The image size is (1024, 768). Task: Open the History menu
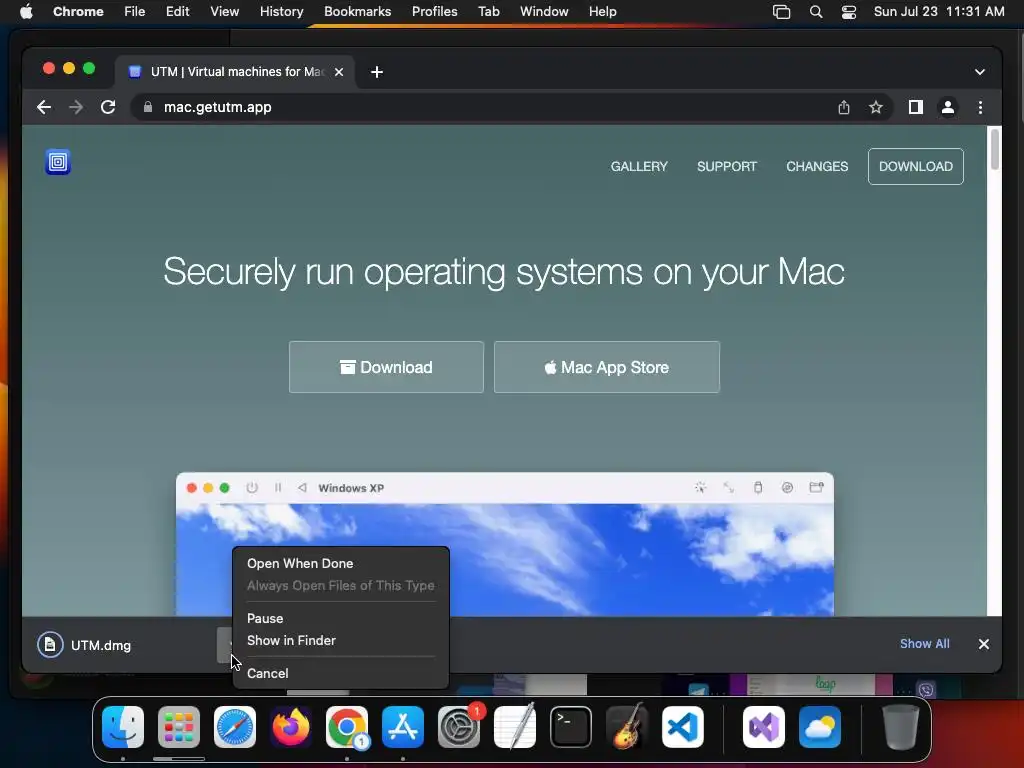click(281, 12)
